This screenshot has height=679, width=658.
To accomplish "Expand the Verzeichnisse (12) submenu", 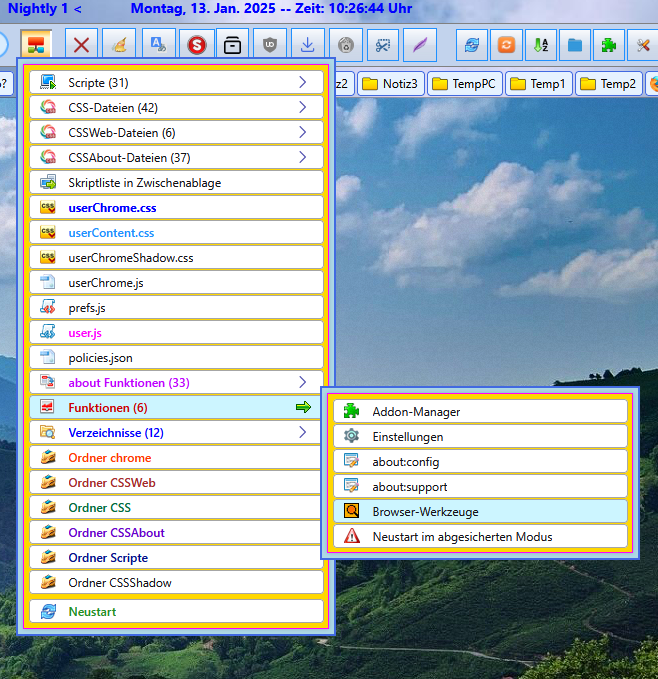I will [x=176, y=433].
